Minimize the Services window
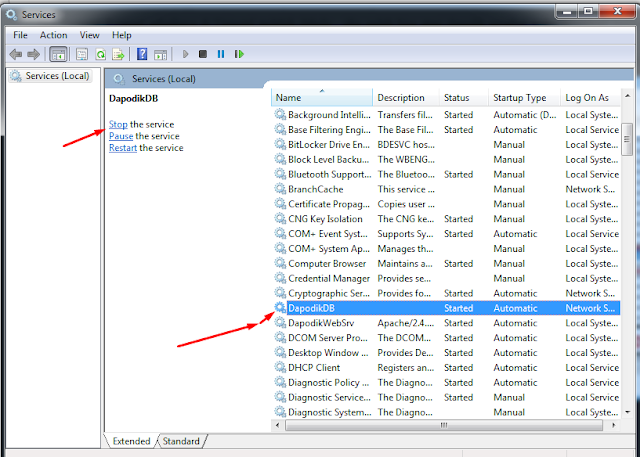The width and height of the screenshot is (640, 457). (567, 11)
